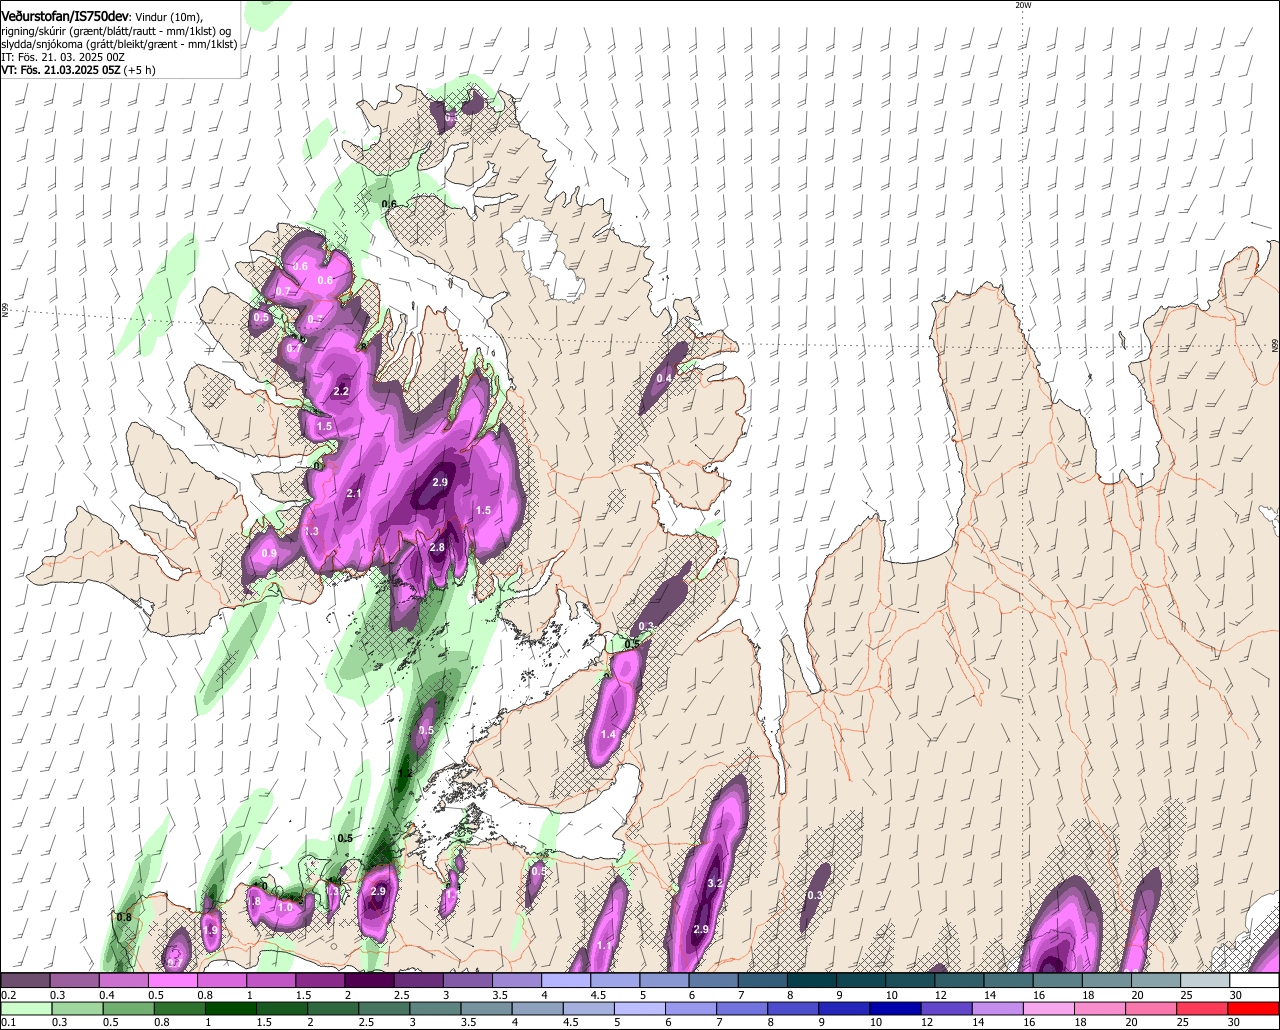Click the dark teal swatch labeled 8 in snow legend
The image size is (1280, 1030).
(811, 980)
